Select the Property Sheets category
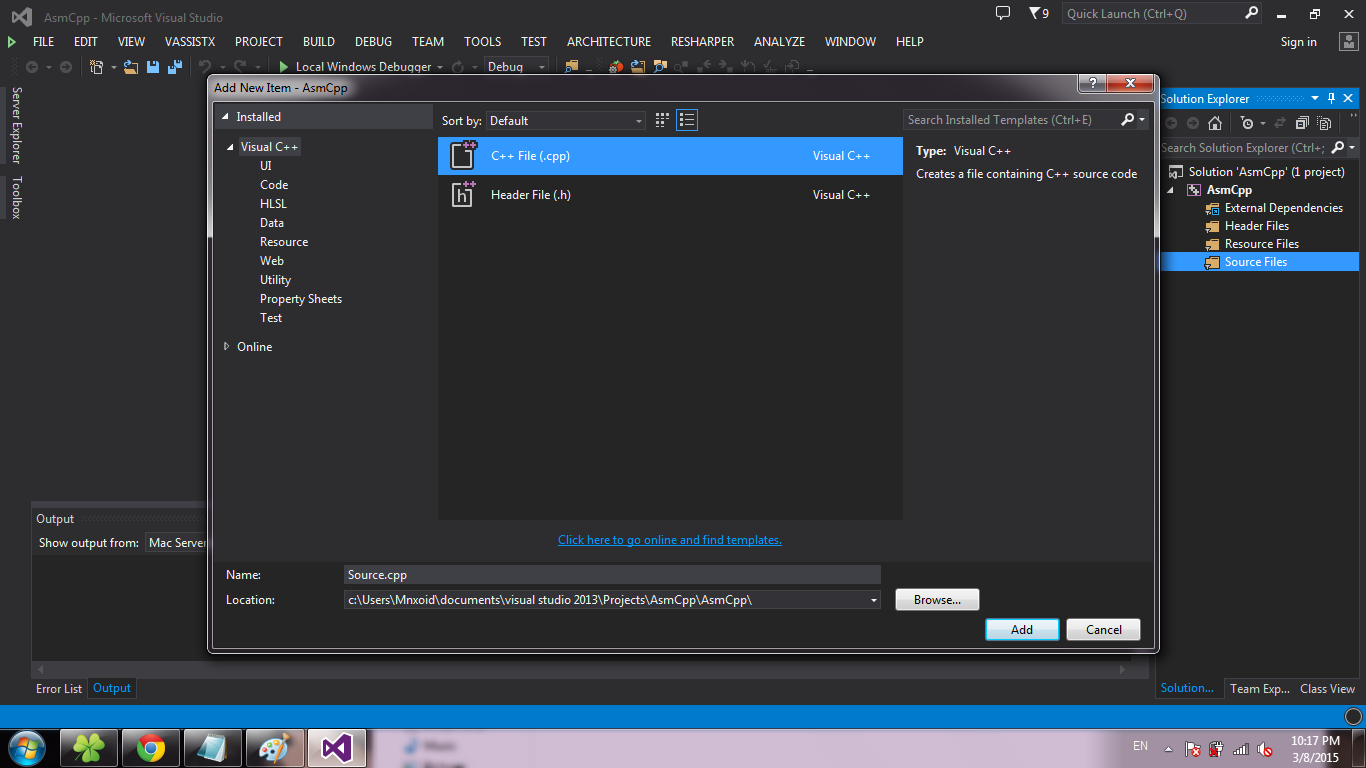Screen dimensions: 1366x768 tap(301, 299)
